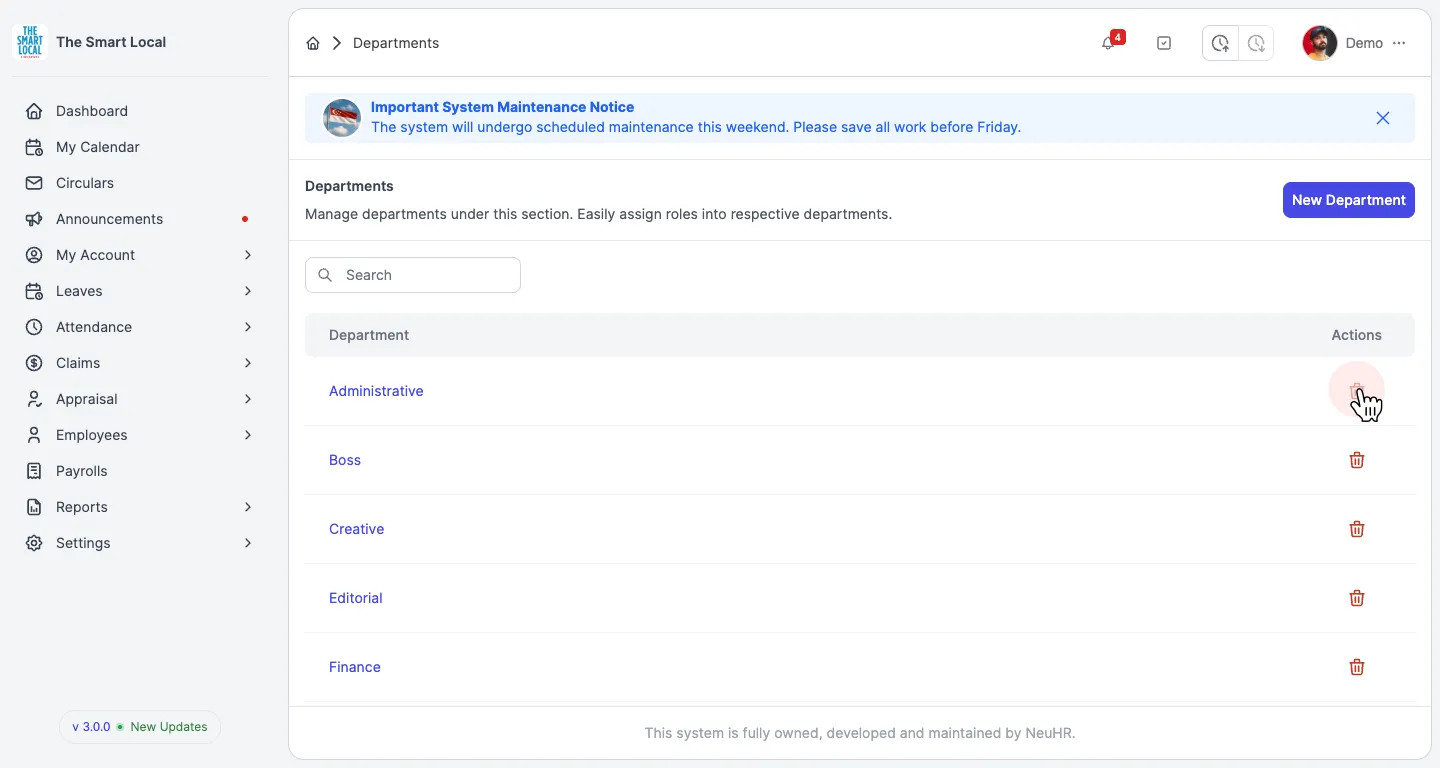
Task: Open the tasks checklist icon
Action: point(1164,43)
